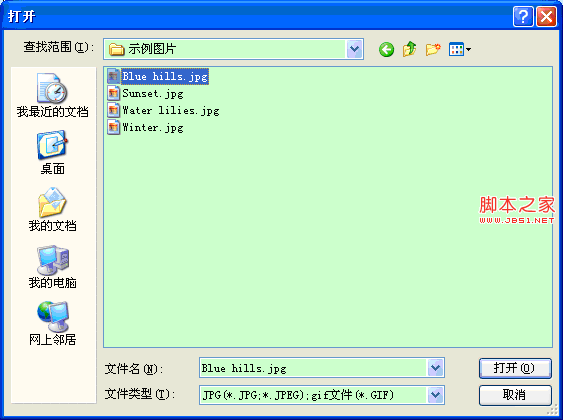Click the 取消 button
Image resolution: width=563 pixels, height=420 pixels.
point(515,395)
